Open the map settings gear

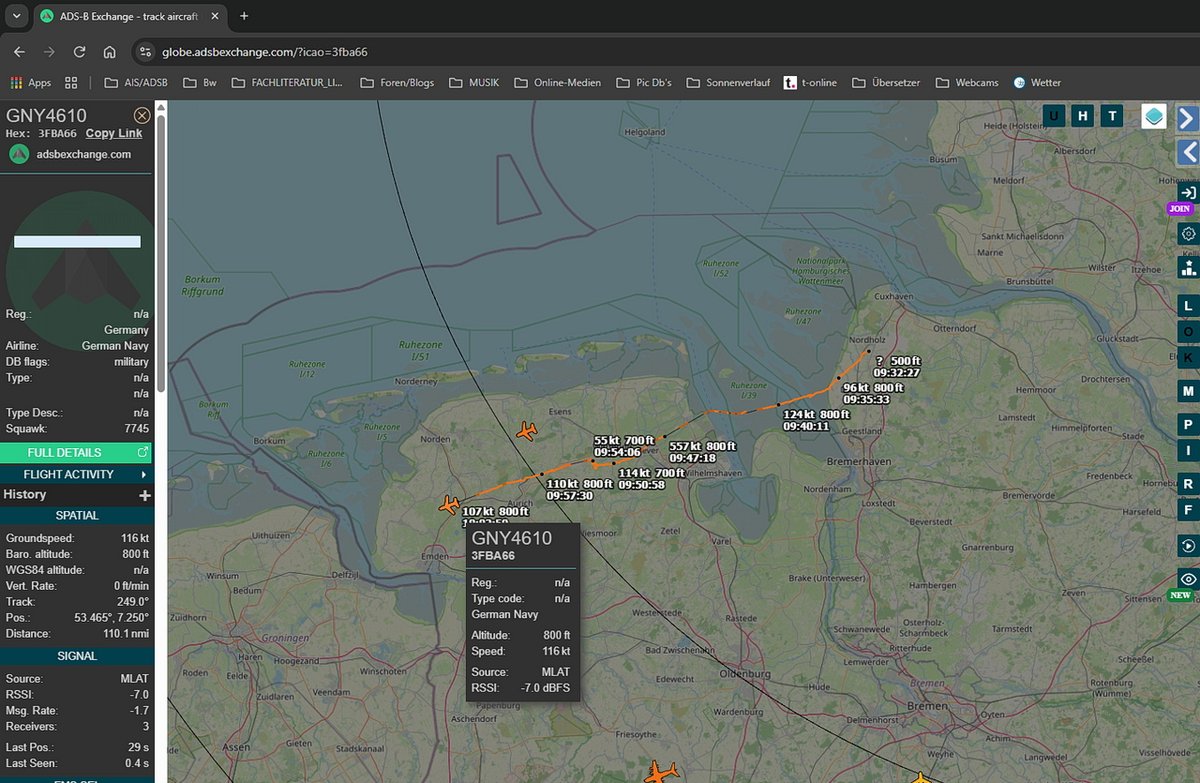click(x=1188, y=233)
